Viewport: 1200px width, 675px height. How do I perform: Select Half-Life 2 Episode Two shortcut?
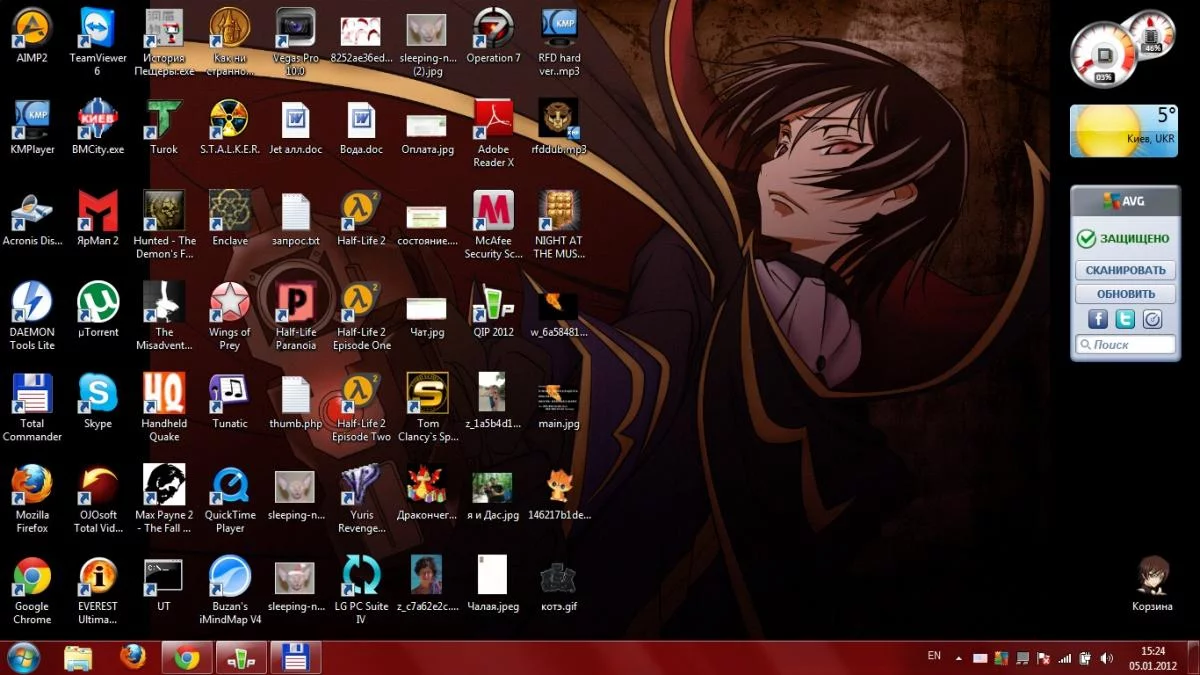[x=361, y=408]
